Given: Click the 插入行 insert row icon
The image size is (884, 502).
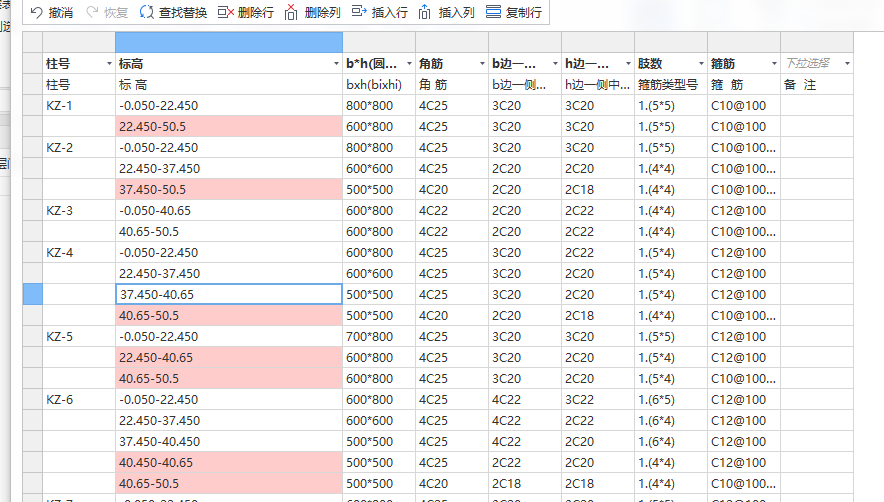Looking at the screenshot, I should [359, 12].
